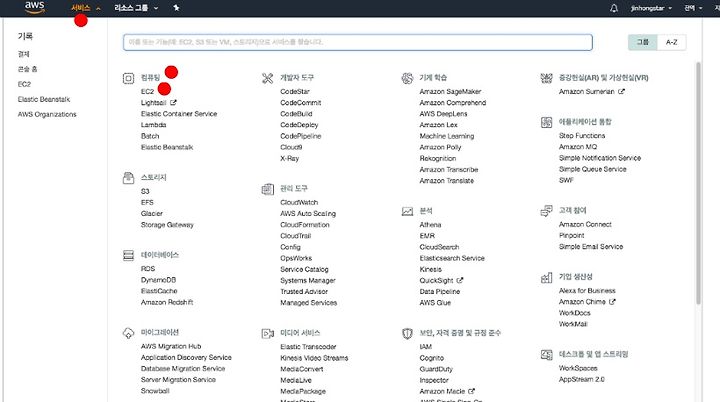The width and height of the screenshot is (720, 402).
Task: Click external link icon beside Amazon Sumerian
Action: point(621,91)
